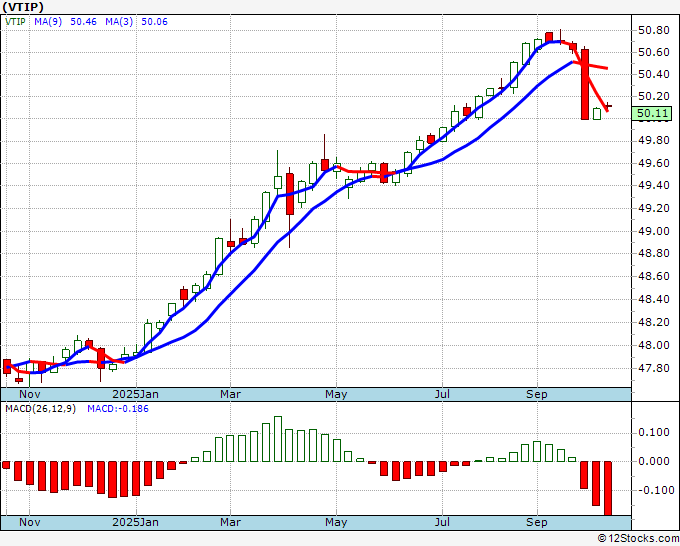Image resolution: width=680 pixels, height=546 pixels.
Task: Click the 0.000 MACD axis label
Action: pyautogui.click(x=654, y=461)
